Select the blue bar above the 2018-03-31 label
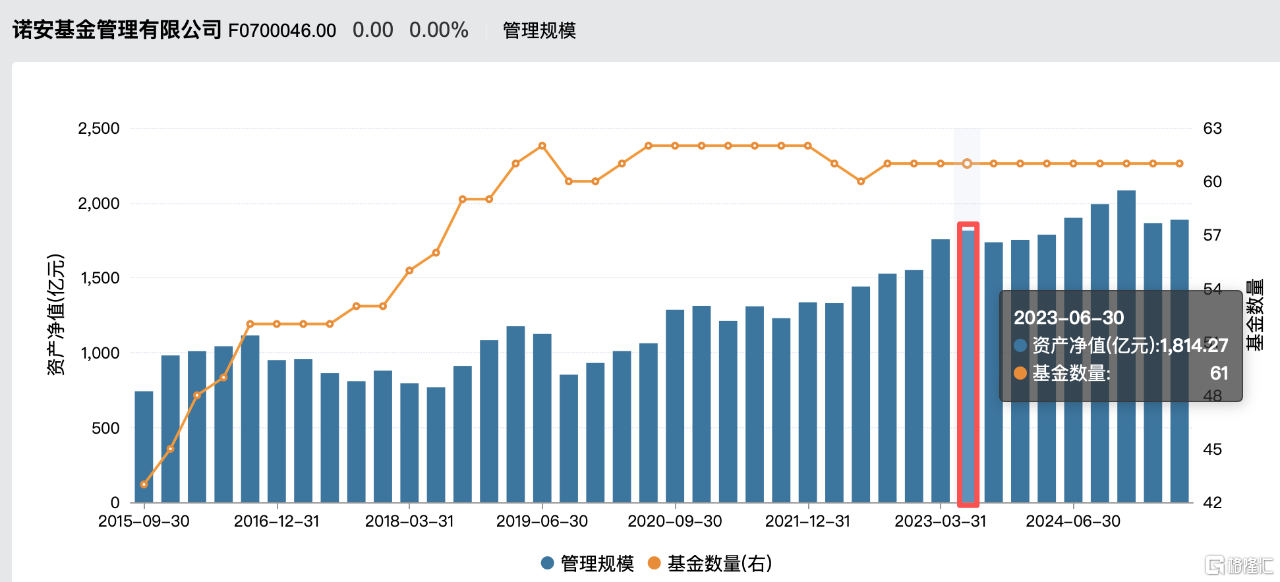 (410, 443)
